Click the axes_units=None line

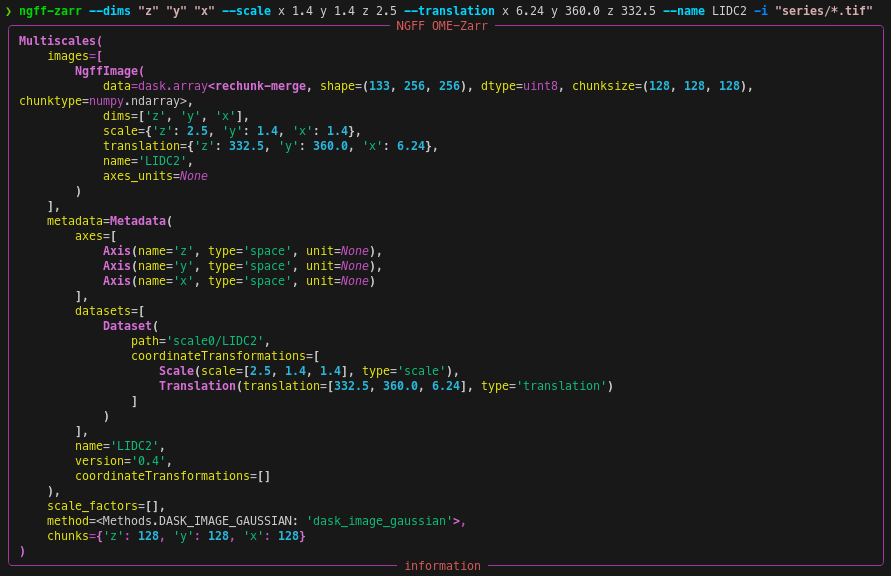pos(155,176)
